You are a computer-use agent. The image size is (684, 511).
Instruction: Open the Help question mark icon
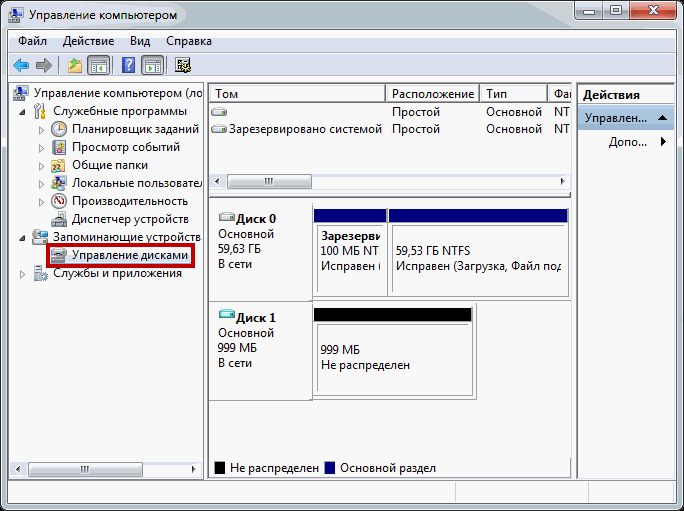128,65
